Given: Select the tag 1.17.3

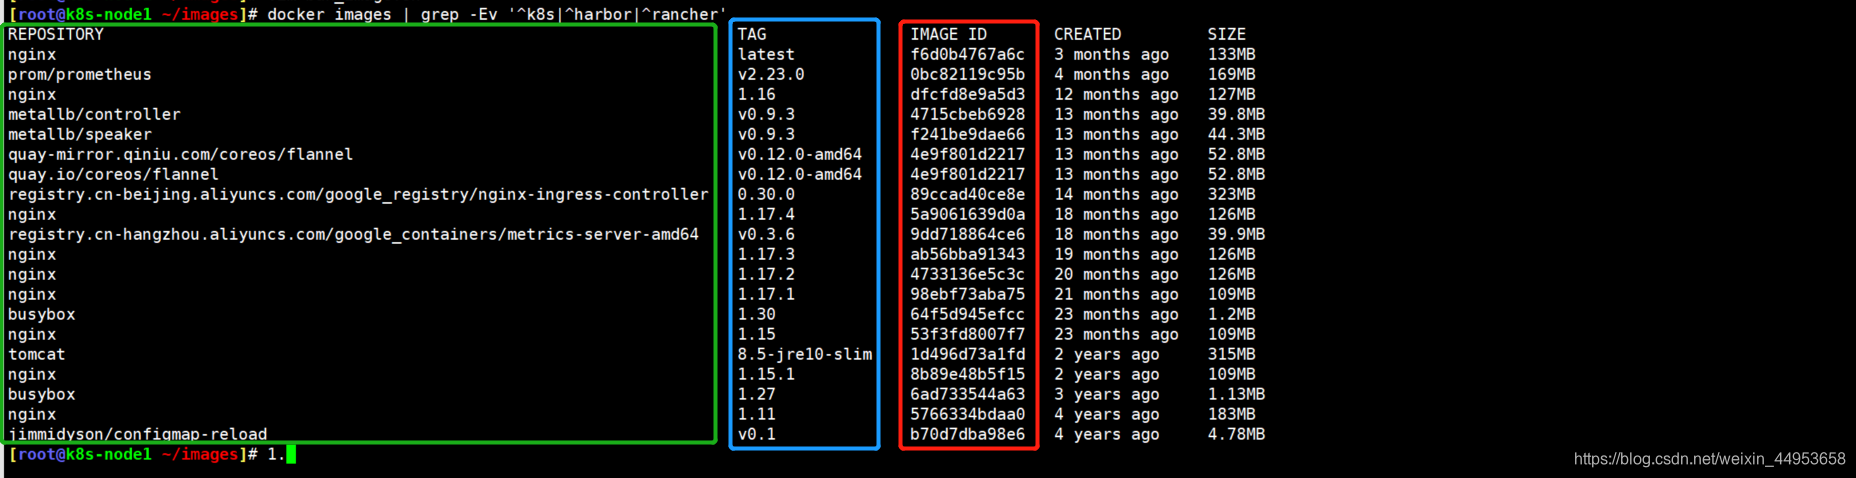Looking at the screenshot, I should 766,255.
